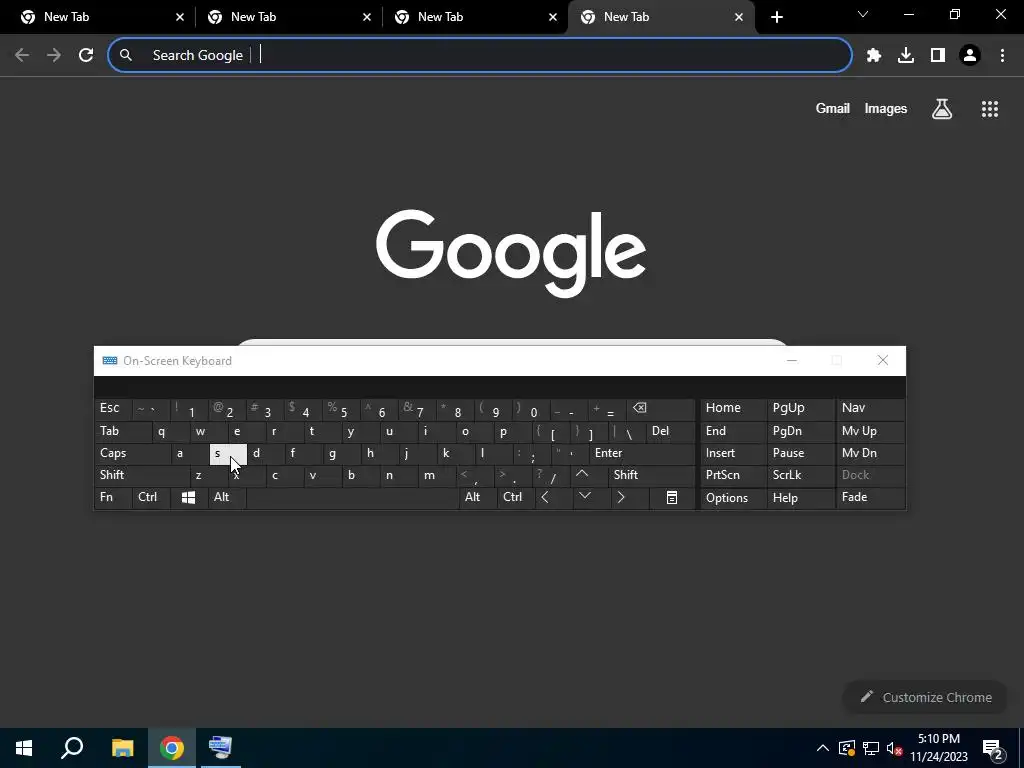Open the Chrome three-dot menu
This screenshot has height=768, width=1024.
click(x=1002, y=56)
